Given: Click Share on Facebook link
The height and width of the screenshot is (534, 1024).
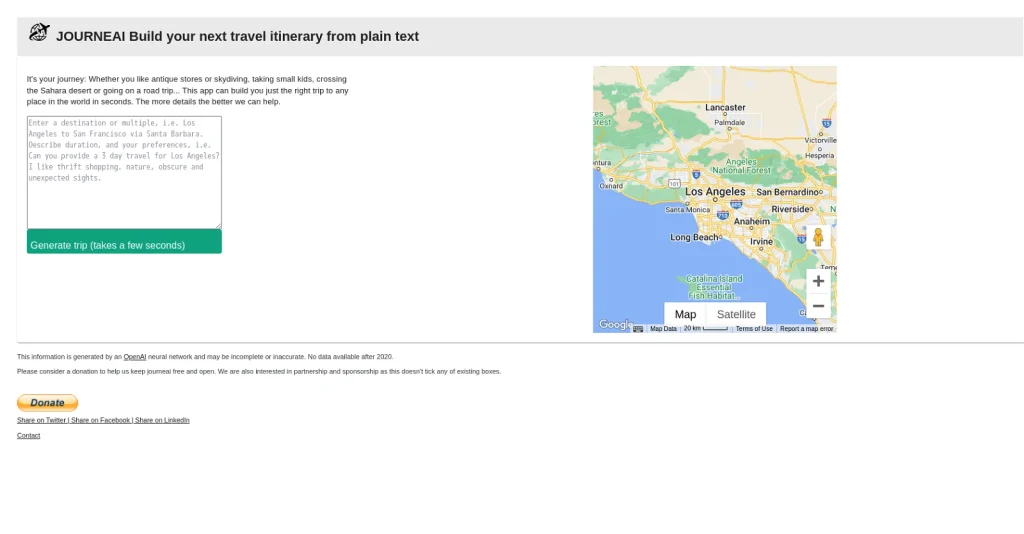Looking at the screenshot, I should pyautogui.click(x=101, y=420).
